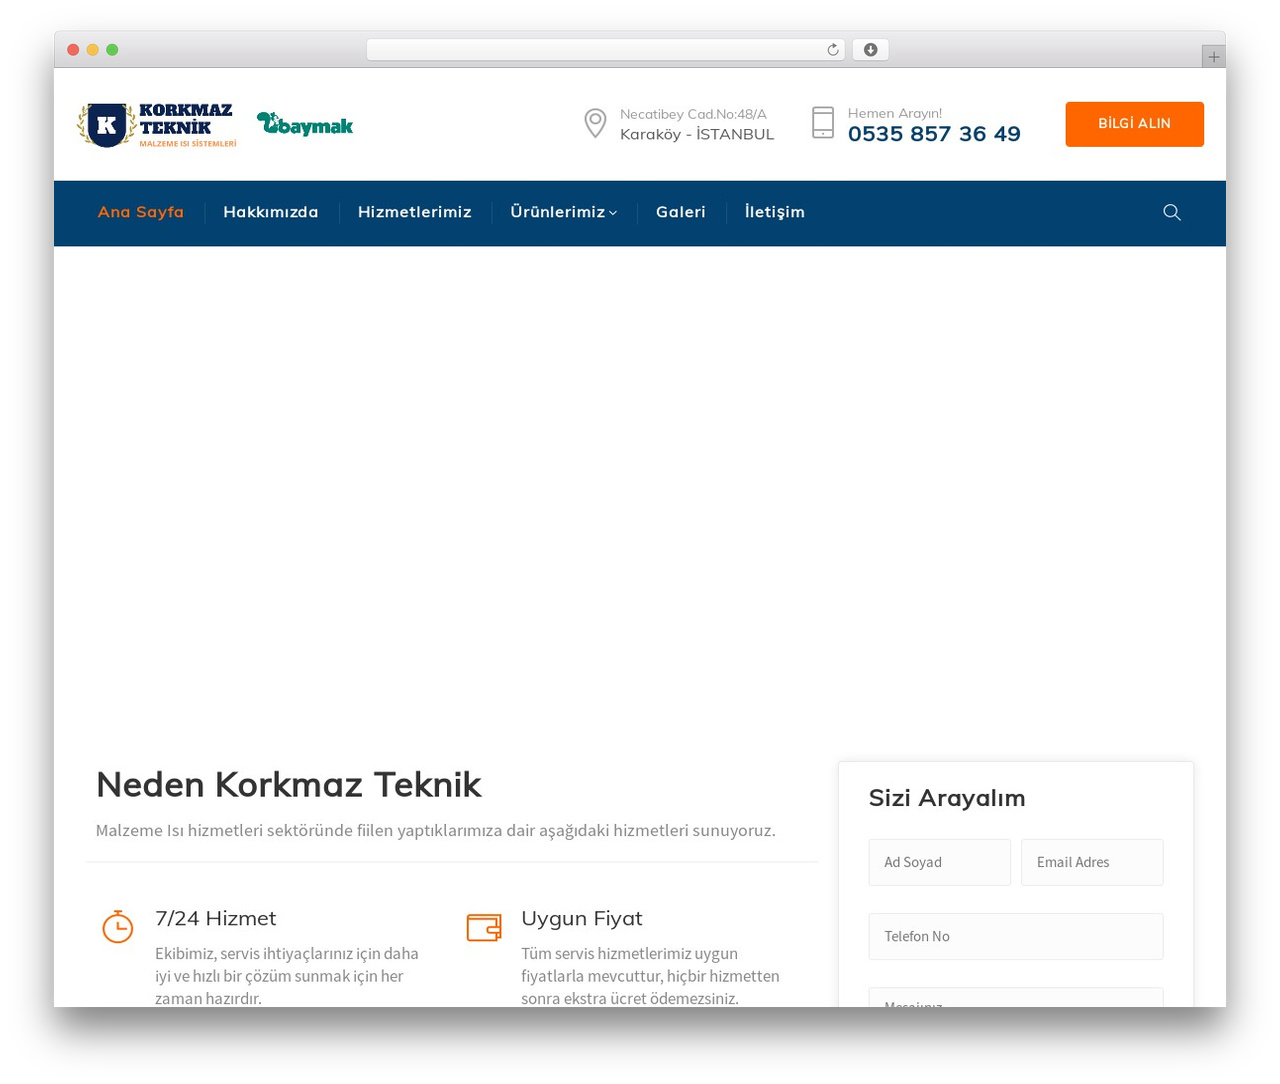Click the 7/24 Hizmet heading
This screenshot has width=1280, height=1084.
point(216,918)
